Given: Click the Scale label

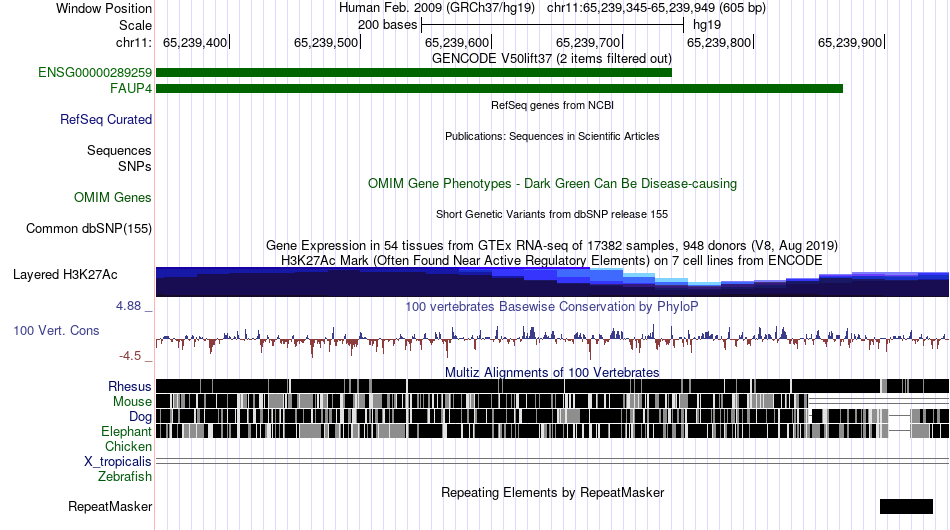Looking at the screenshot, I should coord(136,25).
